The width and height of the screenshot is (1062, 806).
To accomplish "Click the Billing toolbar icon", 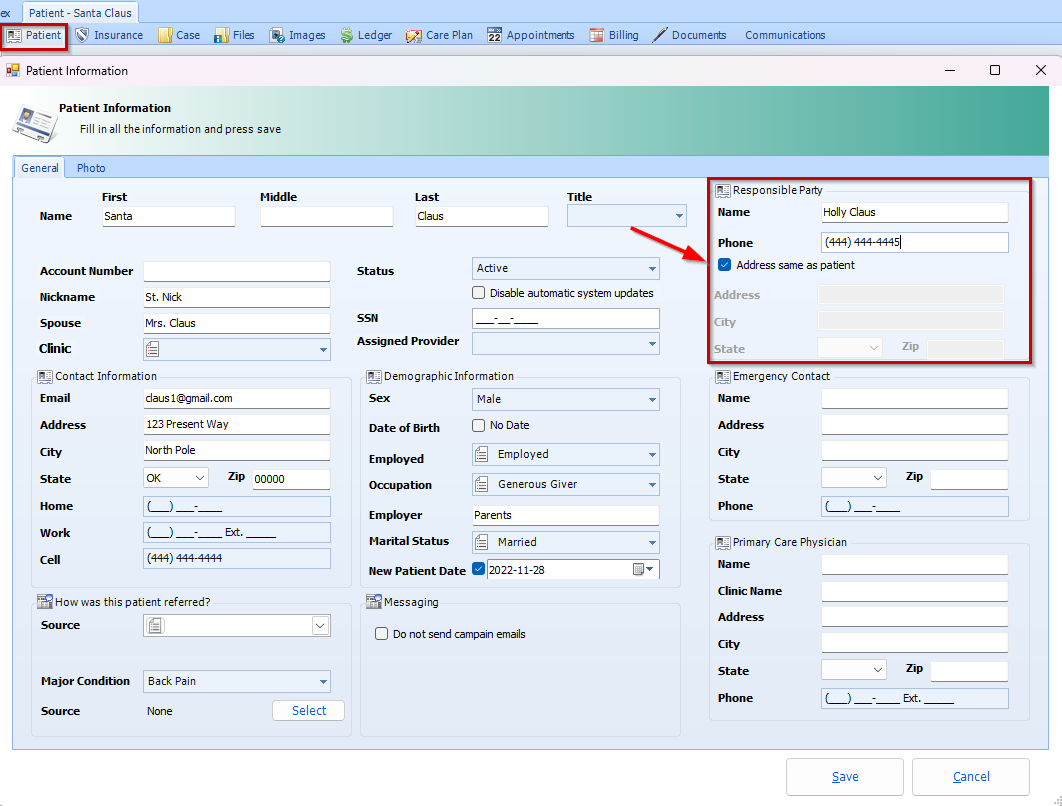I will pyautogui.click(x=596, y=35).
